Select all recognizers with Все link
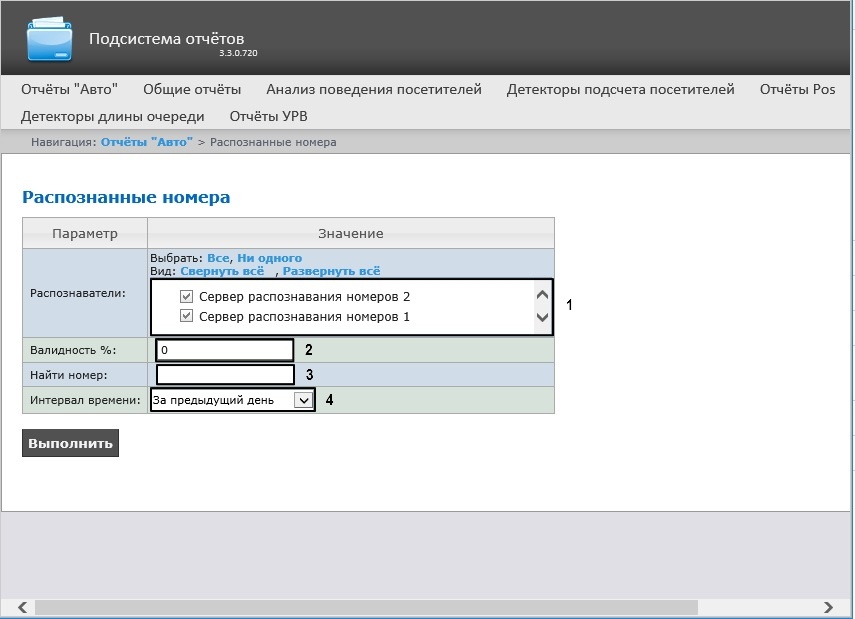This screenshot has width=855, height=619. click(x=218, y=258)
